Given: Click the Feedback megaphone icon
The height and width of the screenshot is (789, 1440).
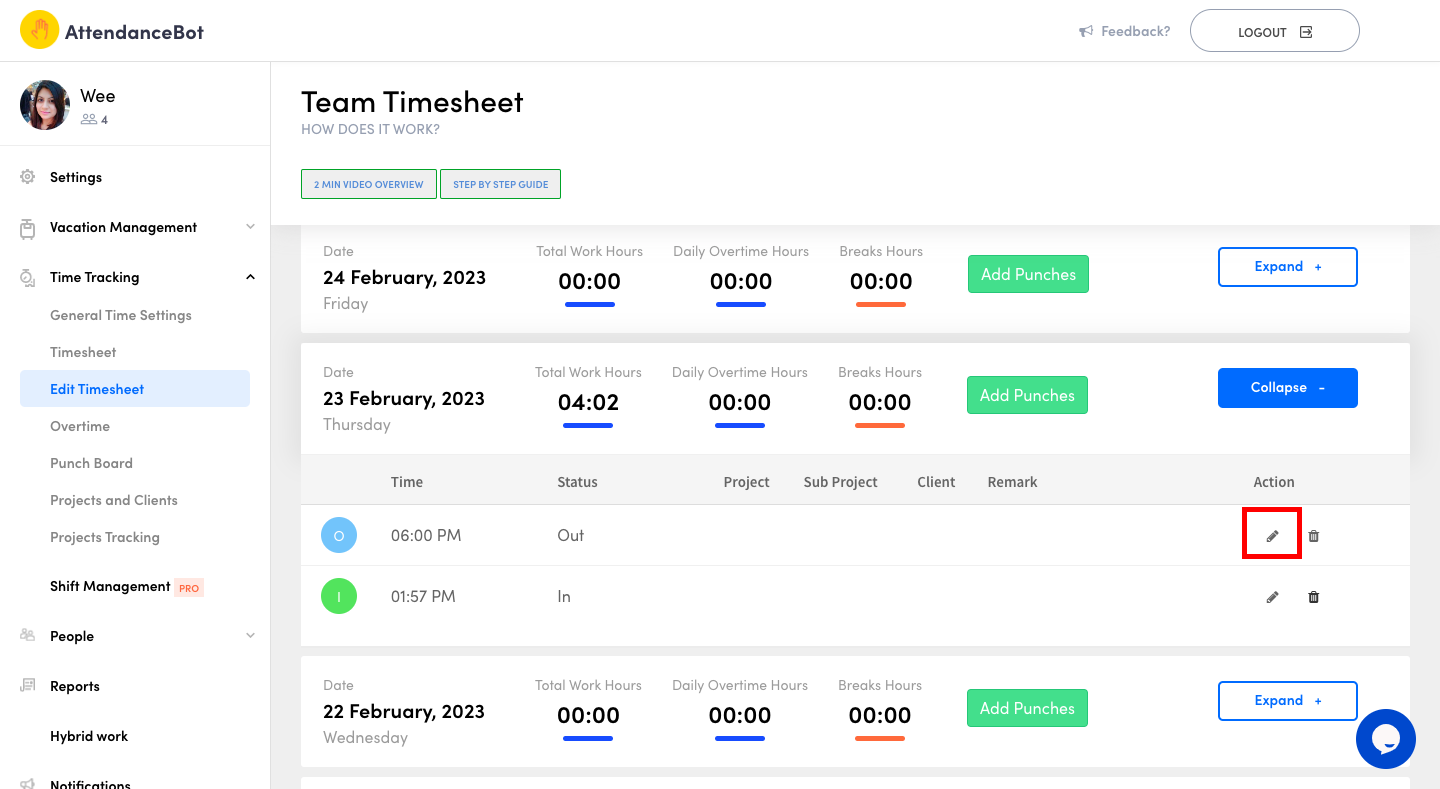Looking at the screenshot, I should [x=1085, y=30].
